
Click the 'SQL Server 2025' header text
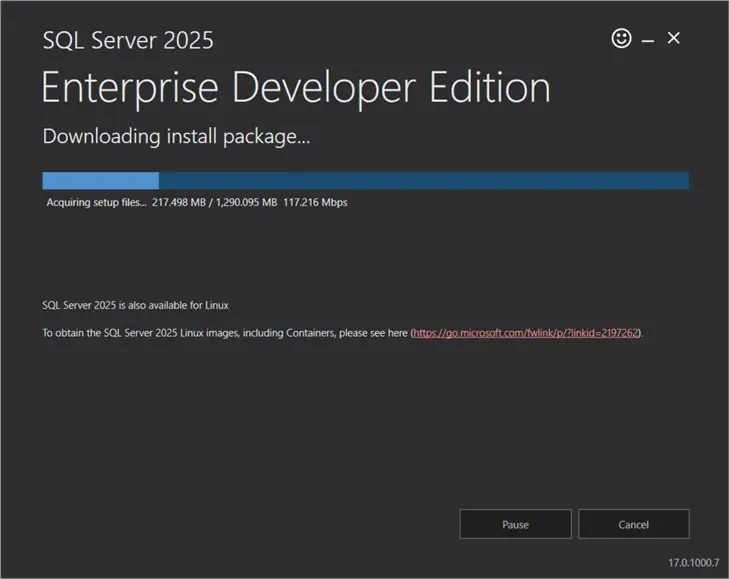(x=128, y=40)
